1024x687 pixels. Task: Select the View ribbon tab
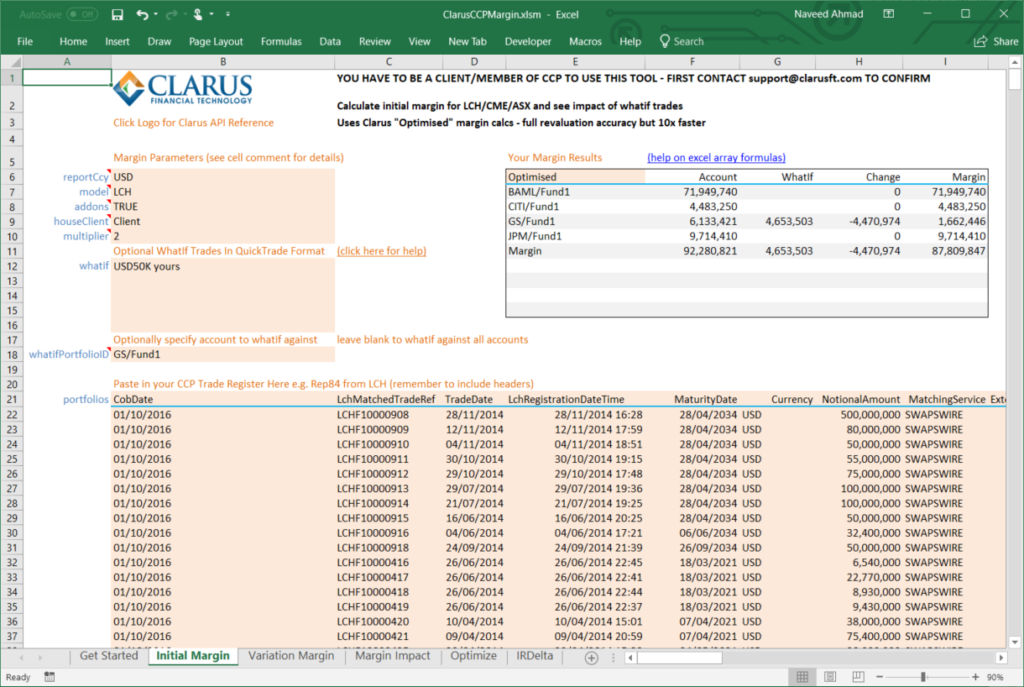click(419, 41)
